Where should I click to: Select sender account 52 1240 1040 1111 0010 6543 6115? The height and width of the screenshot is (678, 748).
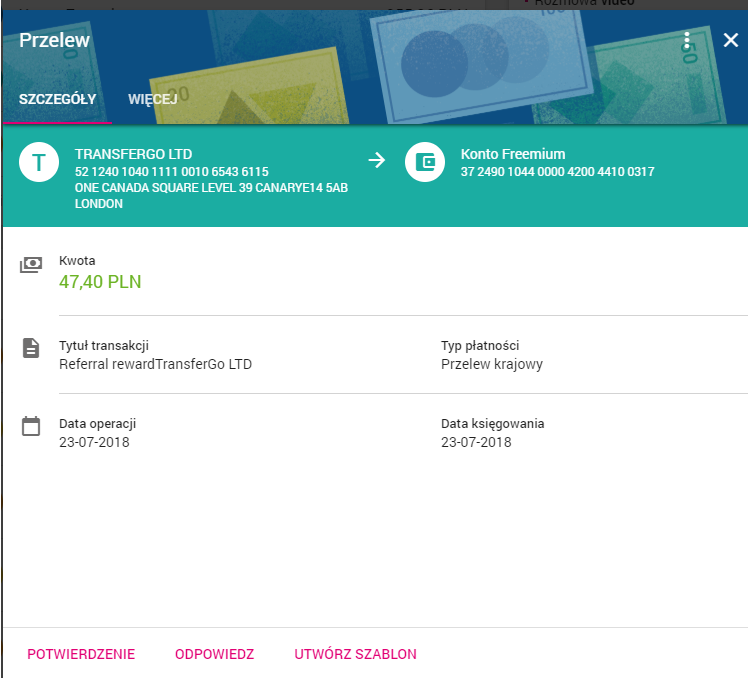[x=172, y=172]
